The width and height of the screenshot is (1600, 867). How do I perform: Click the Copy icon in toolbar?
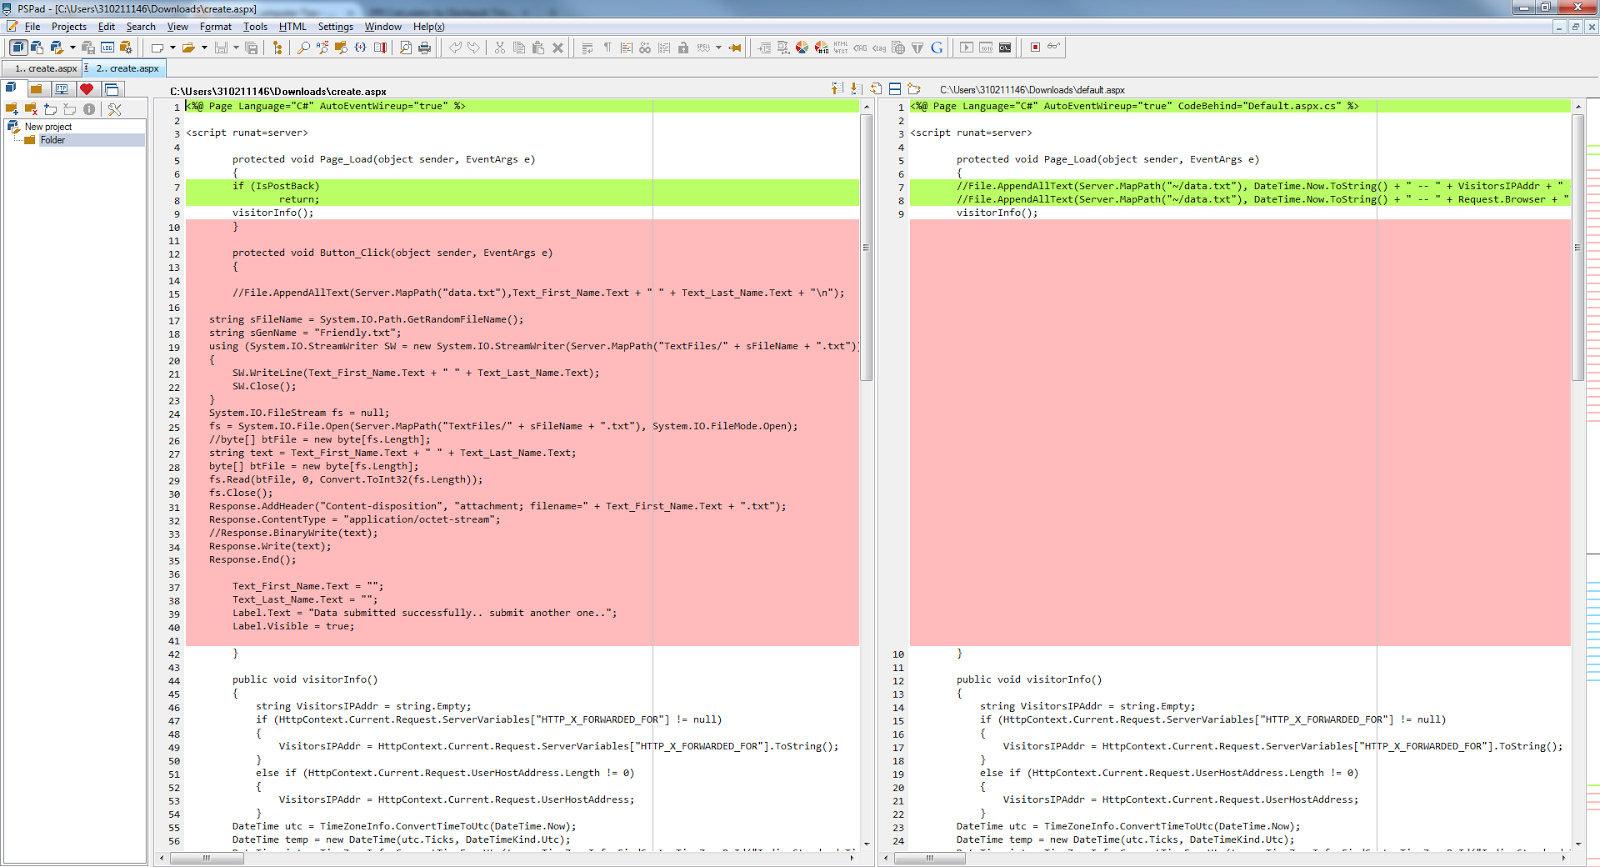click(x=519, y=47)
